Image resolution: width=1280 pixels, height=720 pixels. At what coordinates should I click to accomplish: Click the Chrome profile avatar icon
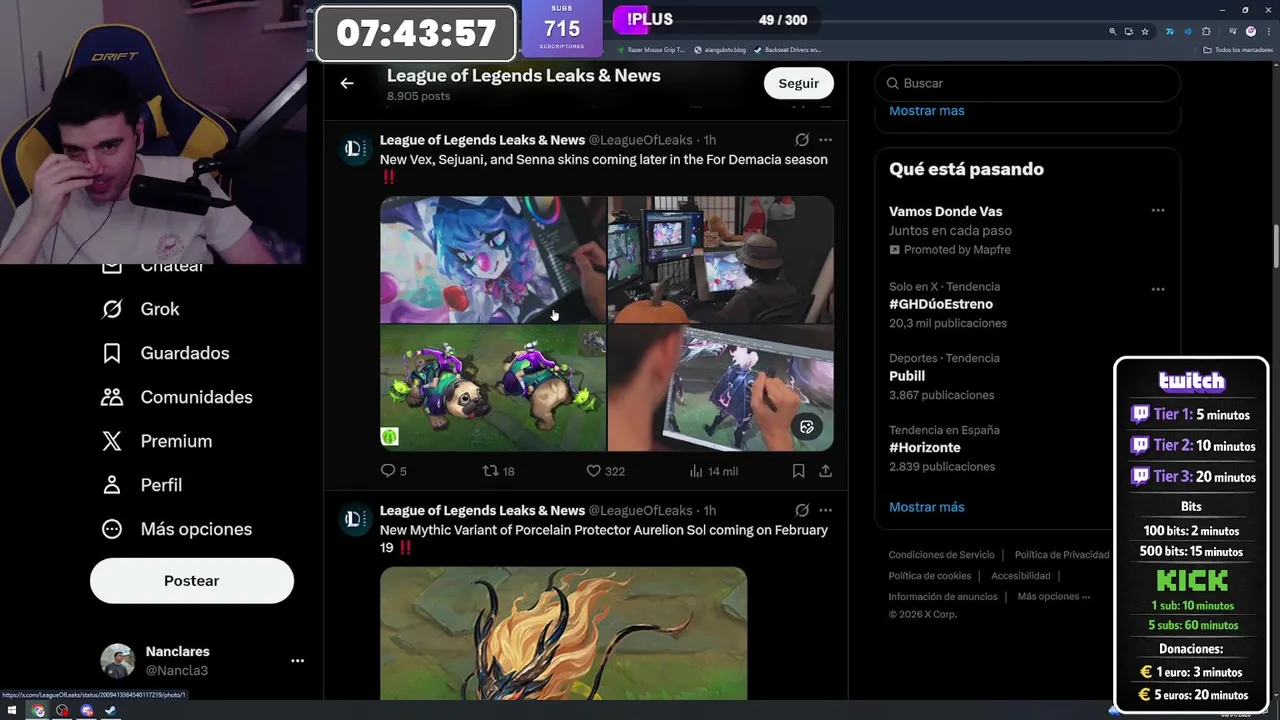pyautogui.click(x=1251, y=31)
